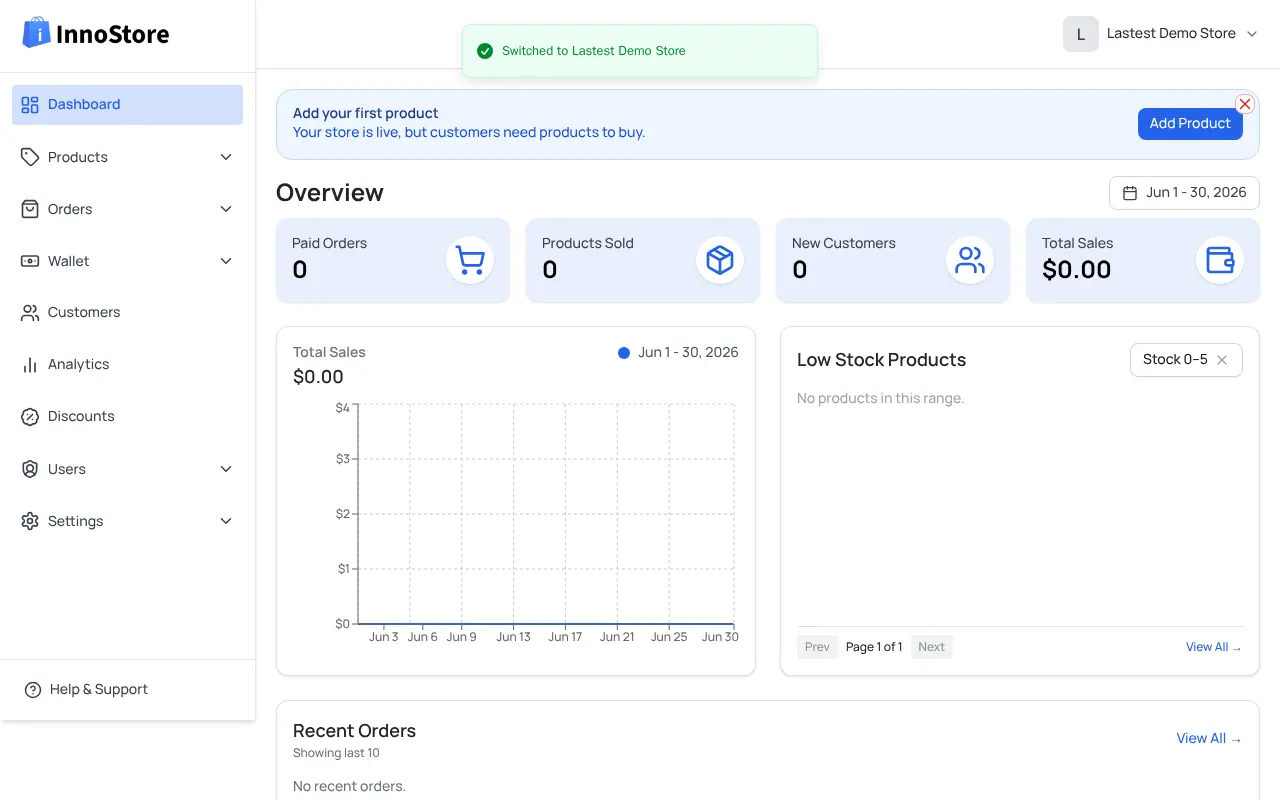
Task: Open Discounts page from sidebar
Action: pos(127,417)
